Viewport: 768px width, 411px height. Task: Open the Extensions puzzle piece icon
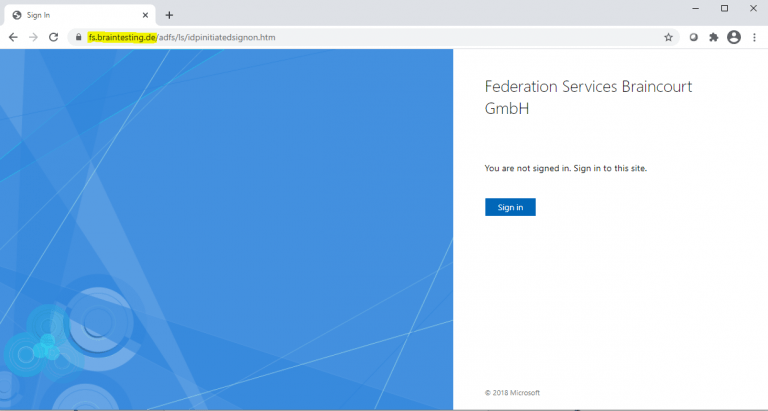714,37
